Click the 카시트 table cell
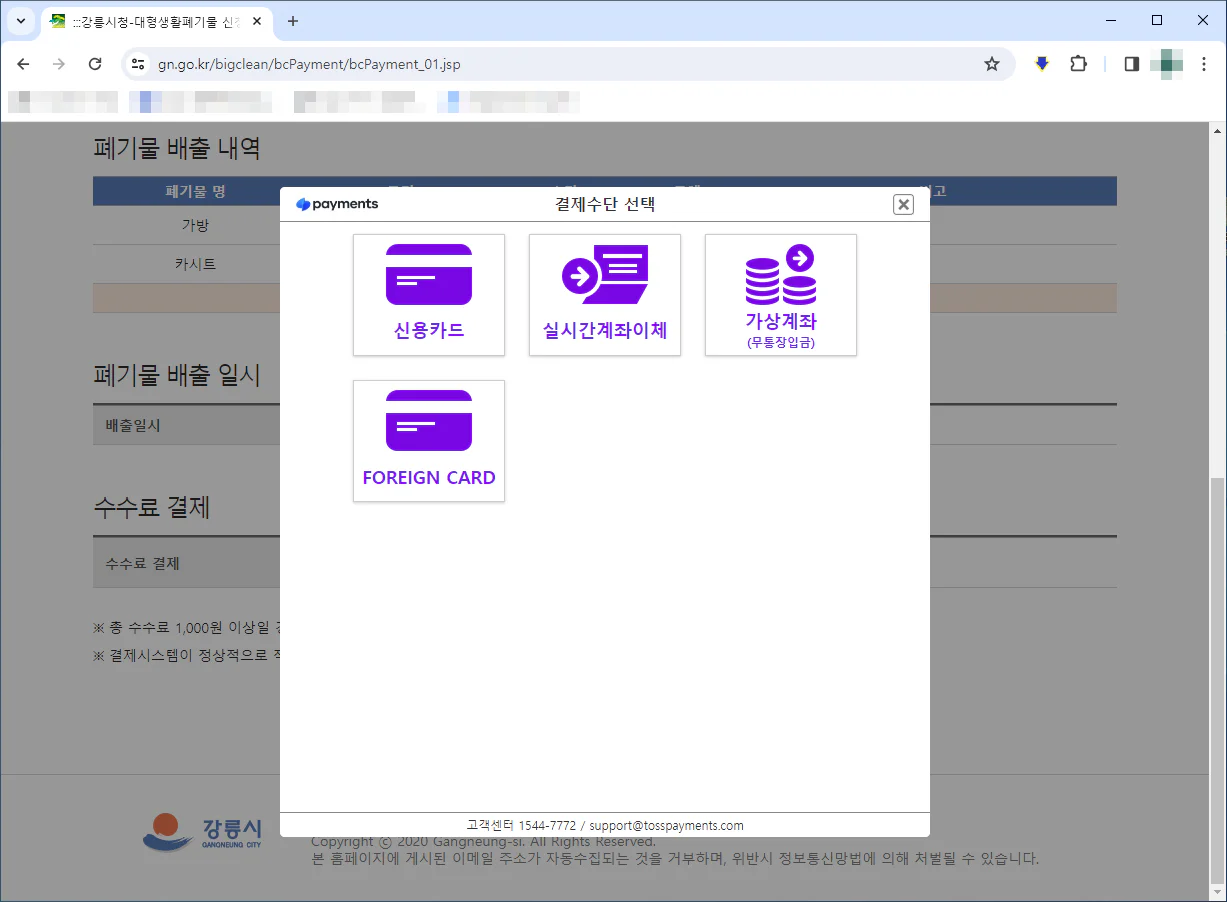Screen dimensions: 1227x902 pyautogui.click(x=195, y=264)
